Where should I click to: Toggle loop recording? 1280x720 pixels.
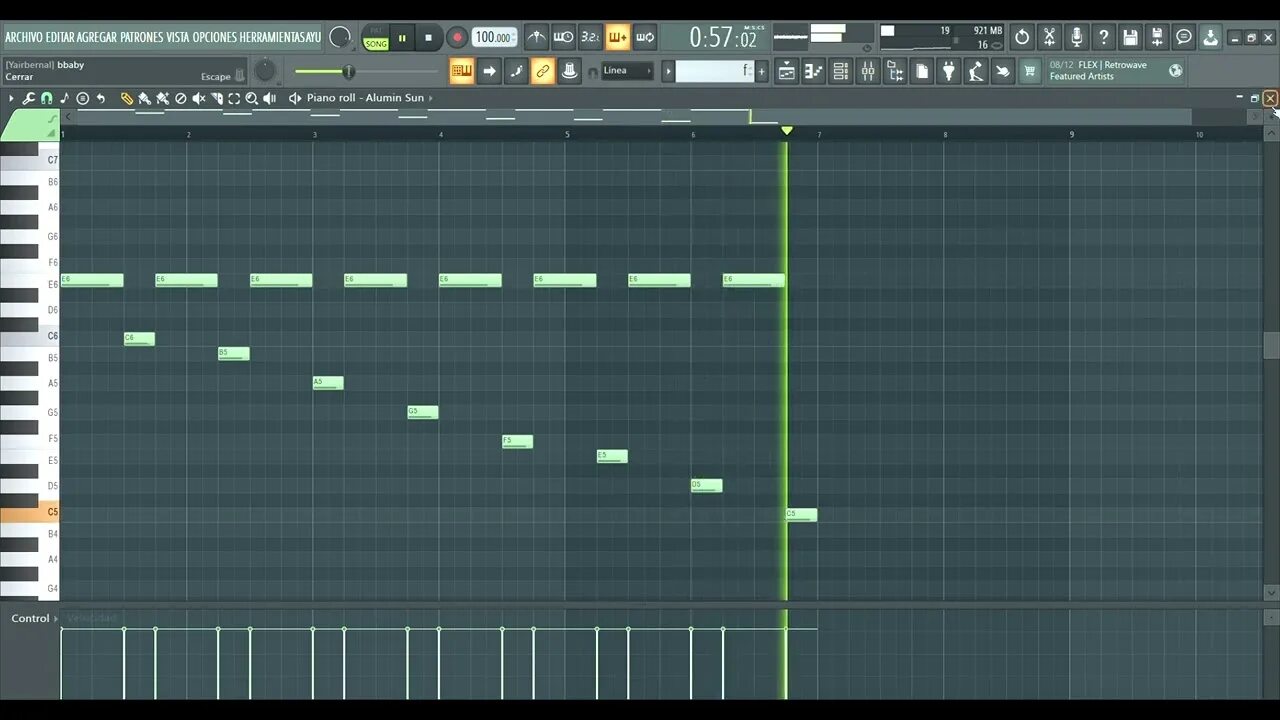[645, 38]
